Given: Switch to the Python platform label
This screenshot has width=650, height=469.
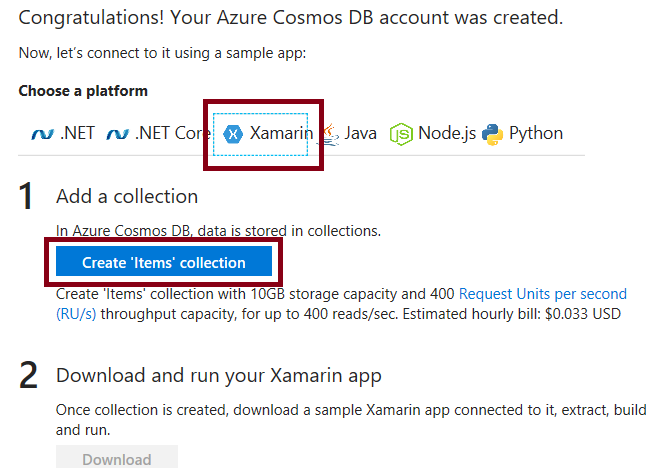Looking at the screenshot, I should click(536, 134).
